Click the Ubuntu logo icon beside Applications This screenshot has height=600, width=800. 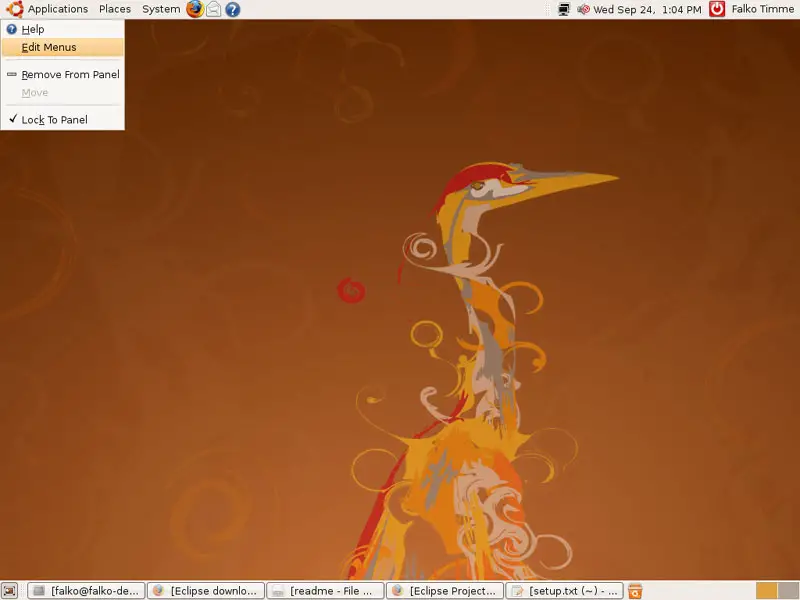click(x=15, y=9)
